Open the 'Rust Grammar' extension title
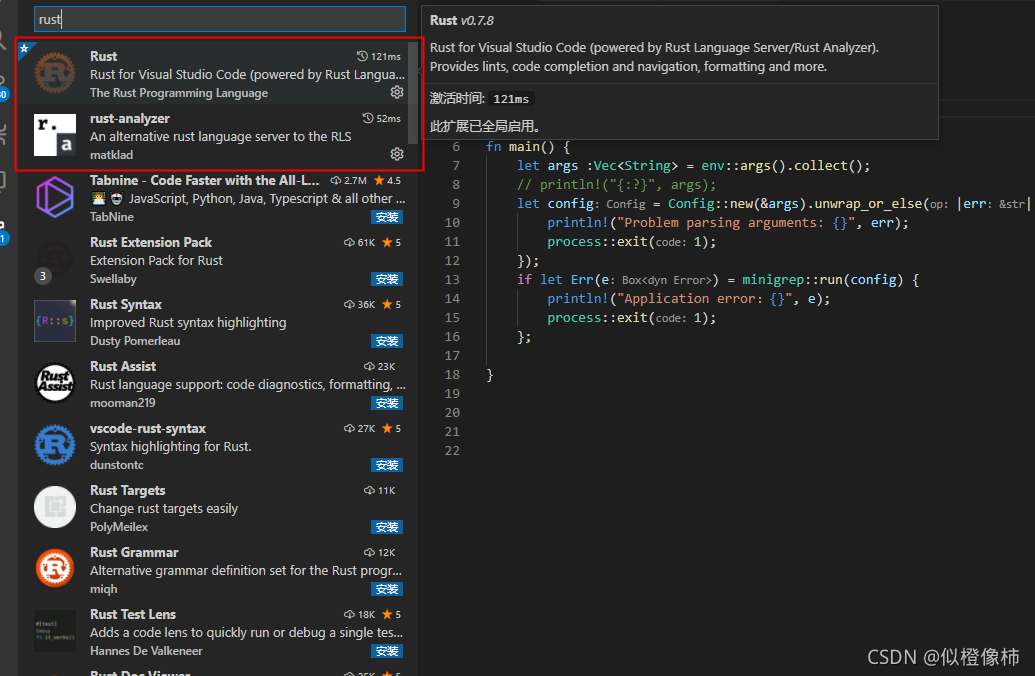Screen dimensions: 1035x676 point(134,553)
